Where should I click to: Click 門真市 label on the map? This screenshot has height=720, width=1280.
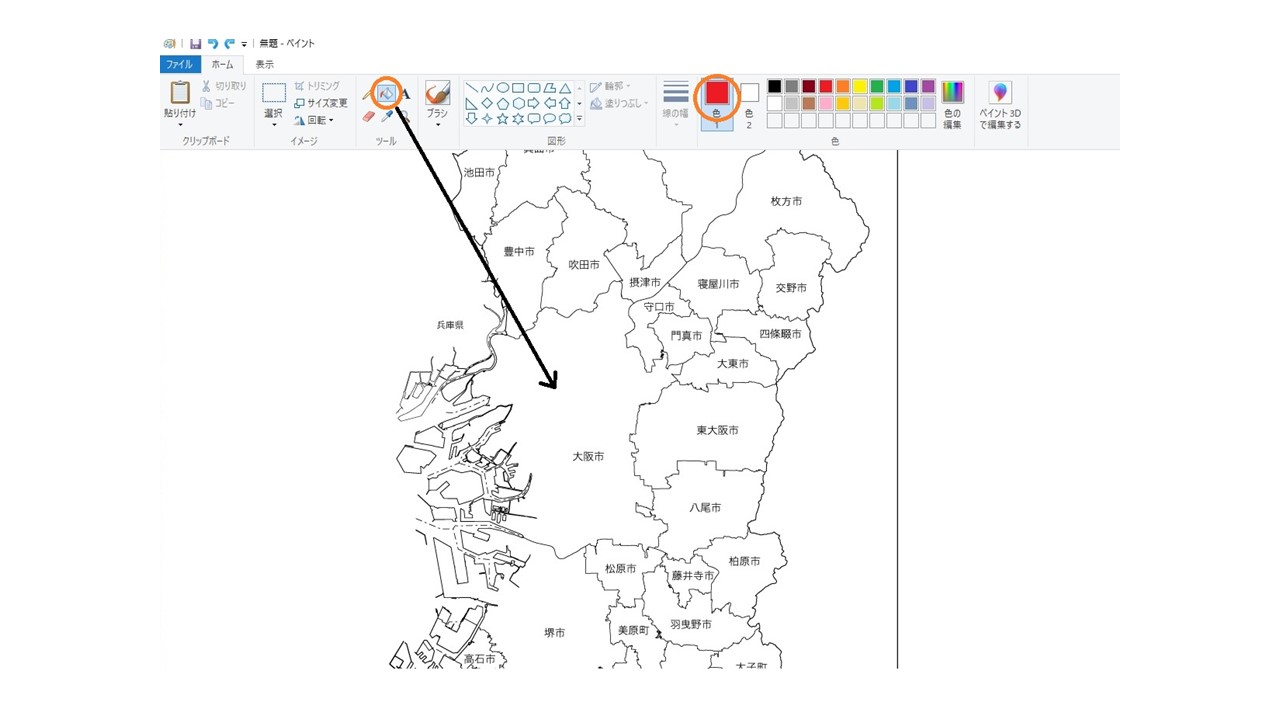pyautogui.click(x=686, y=336)
